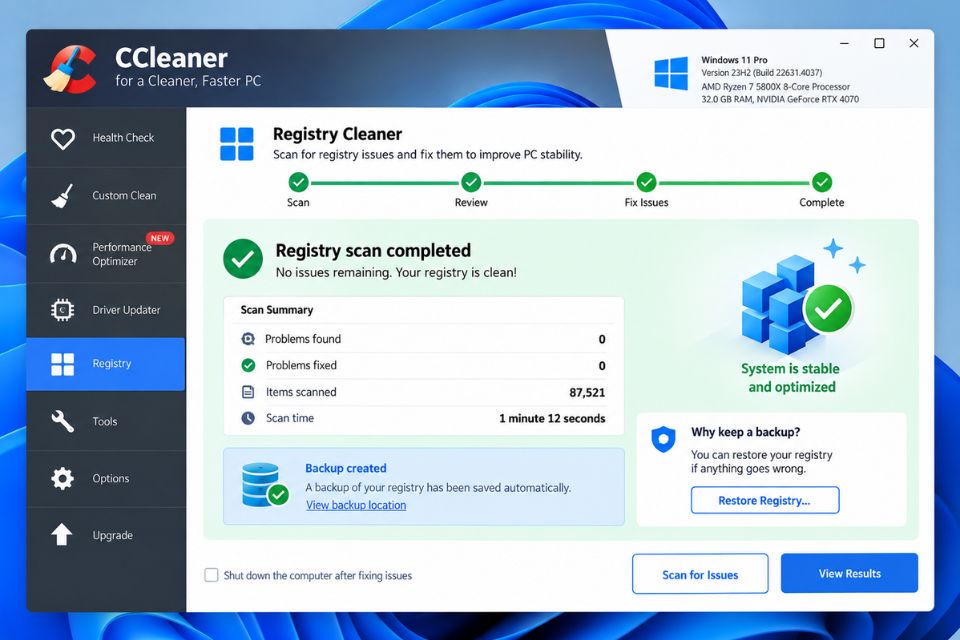
Task: Click the Registry Cleaner header icon
Action: [236, 144]
